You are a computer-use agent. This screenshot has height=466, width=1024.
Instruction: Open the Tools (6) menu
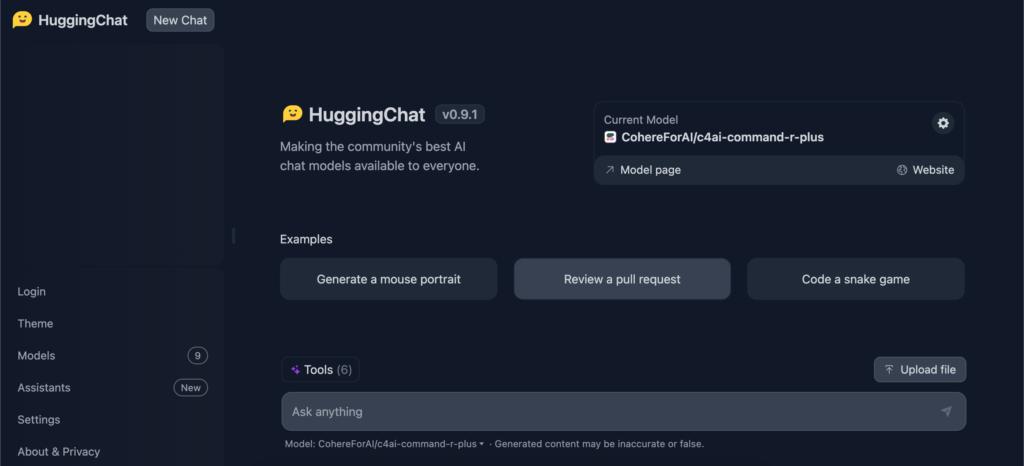click(321, 370)
